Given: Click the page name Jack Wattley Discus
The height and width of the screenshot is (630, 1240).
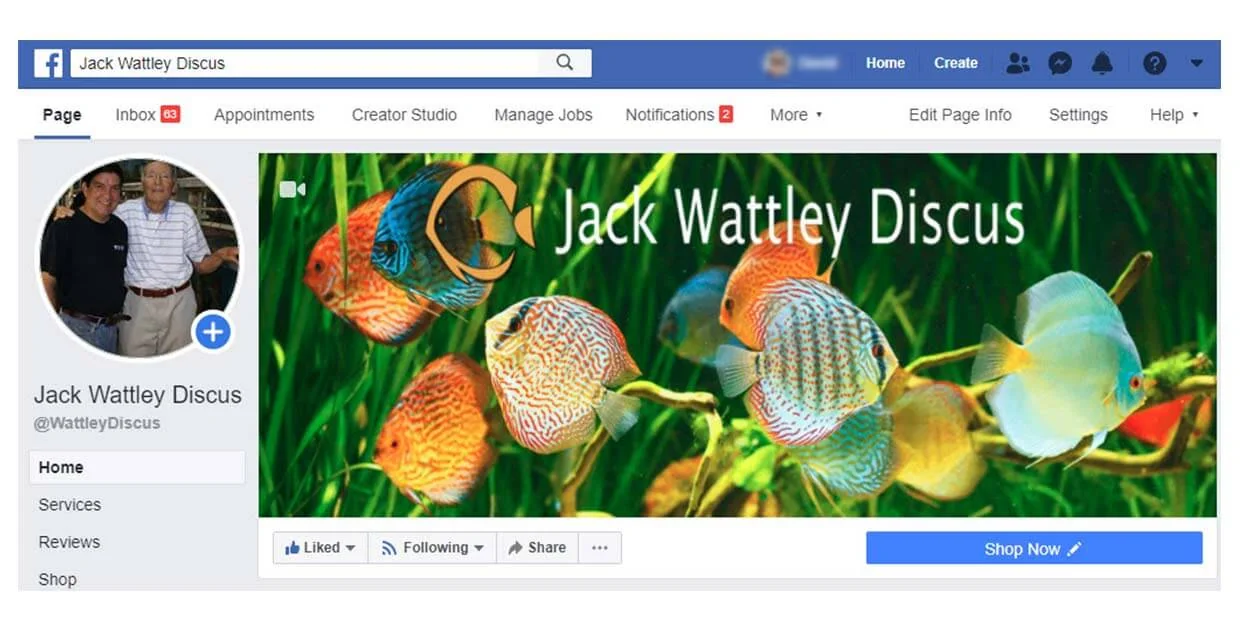Looking at the screenshot, I should tap(138, 395).
